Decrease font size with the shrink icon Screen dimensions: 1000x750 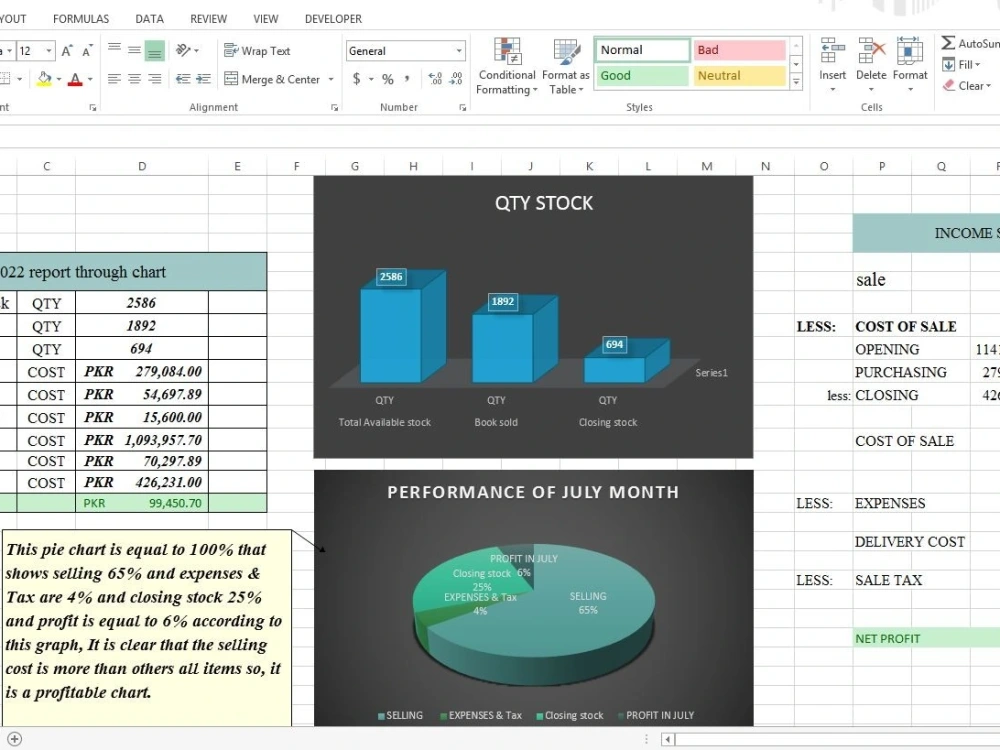87,50
